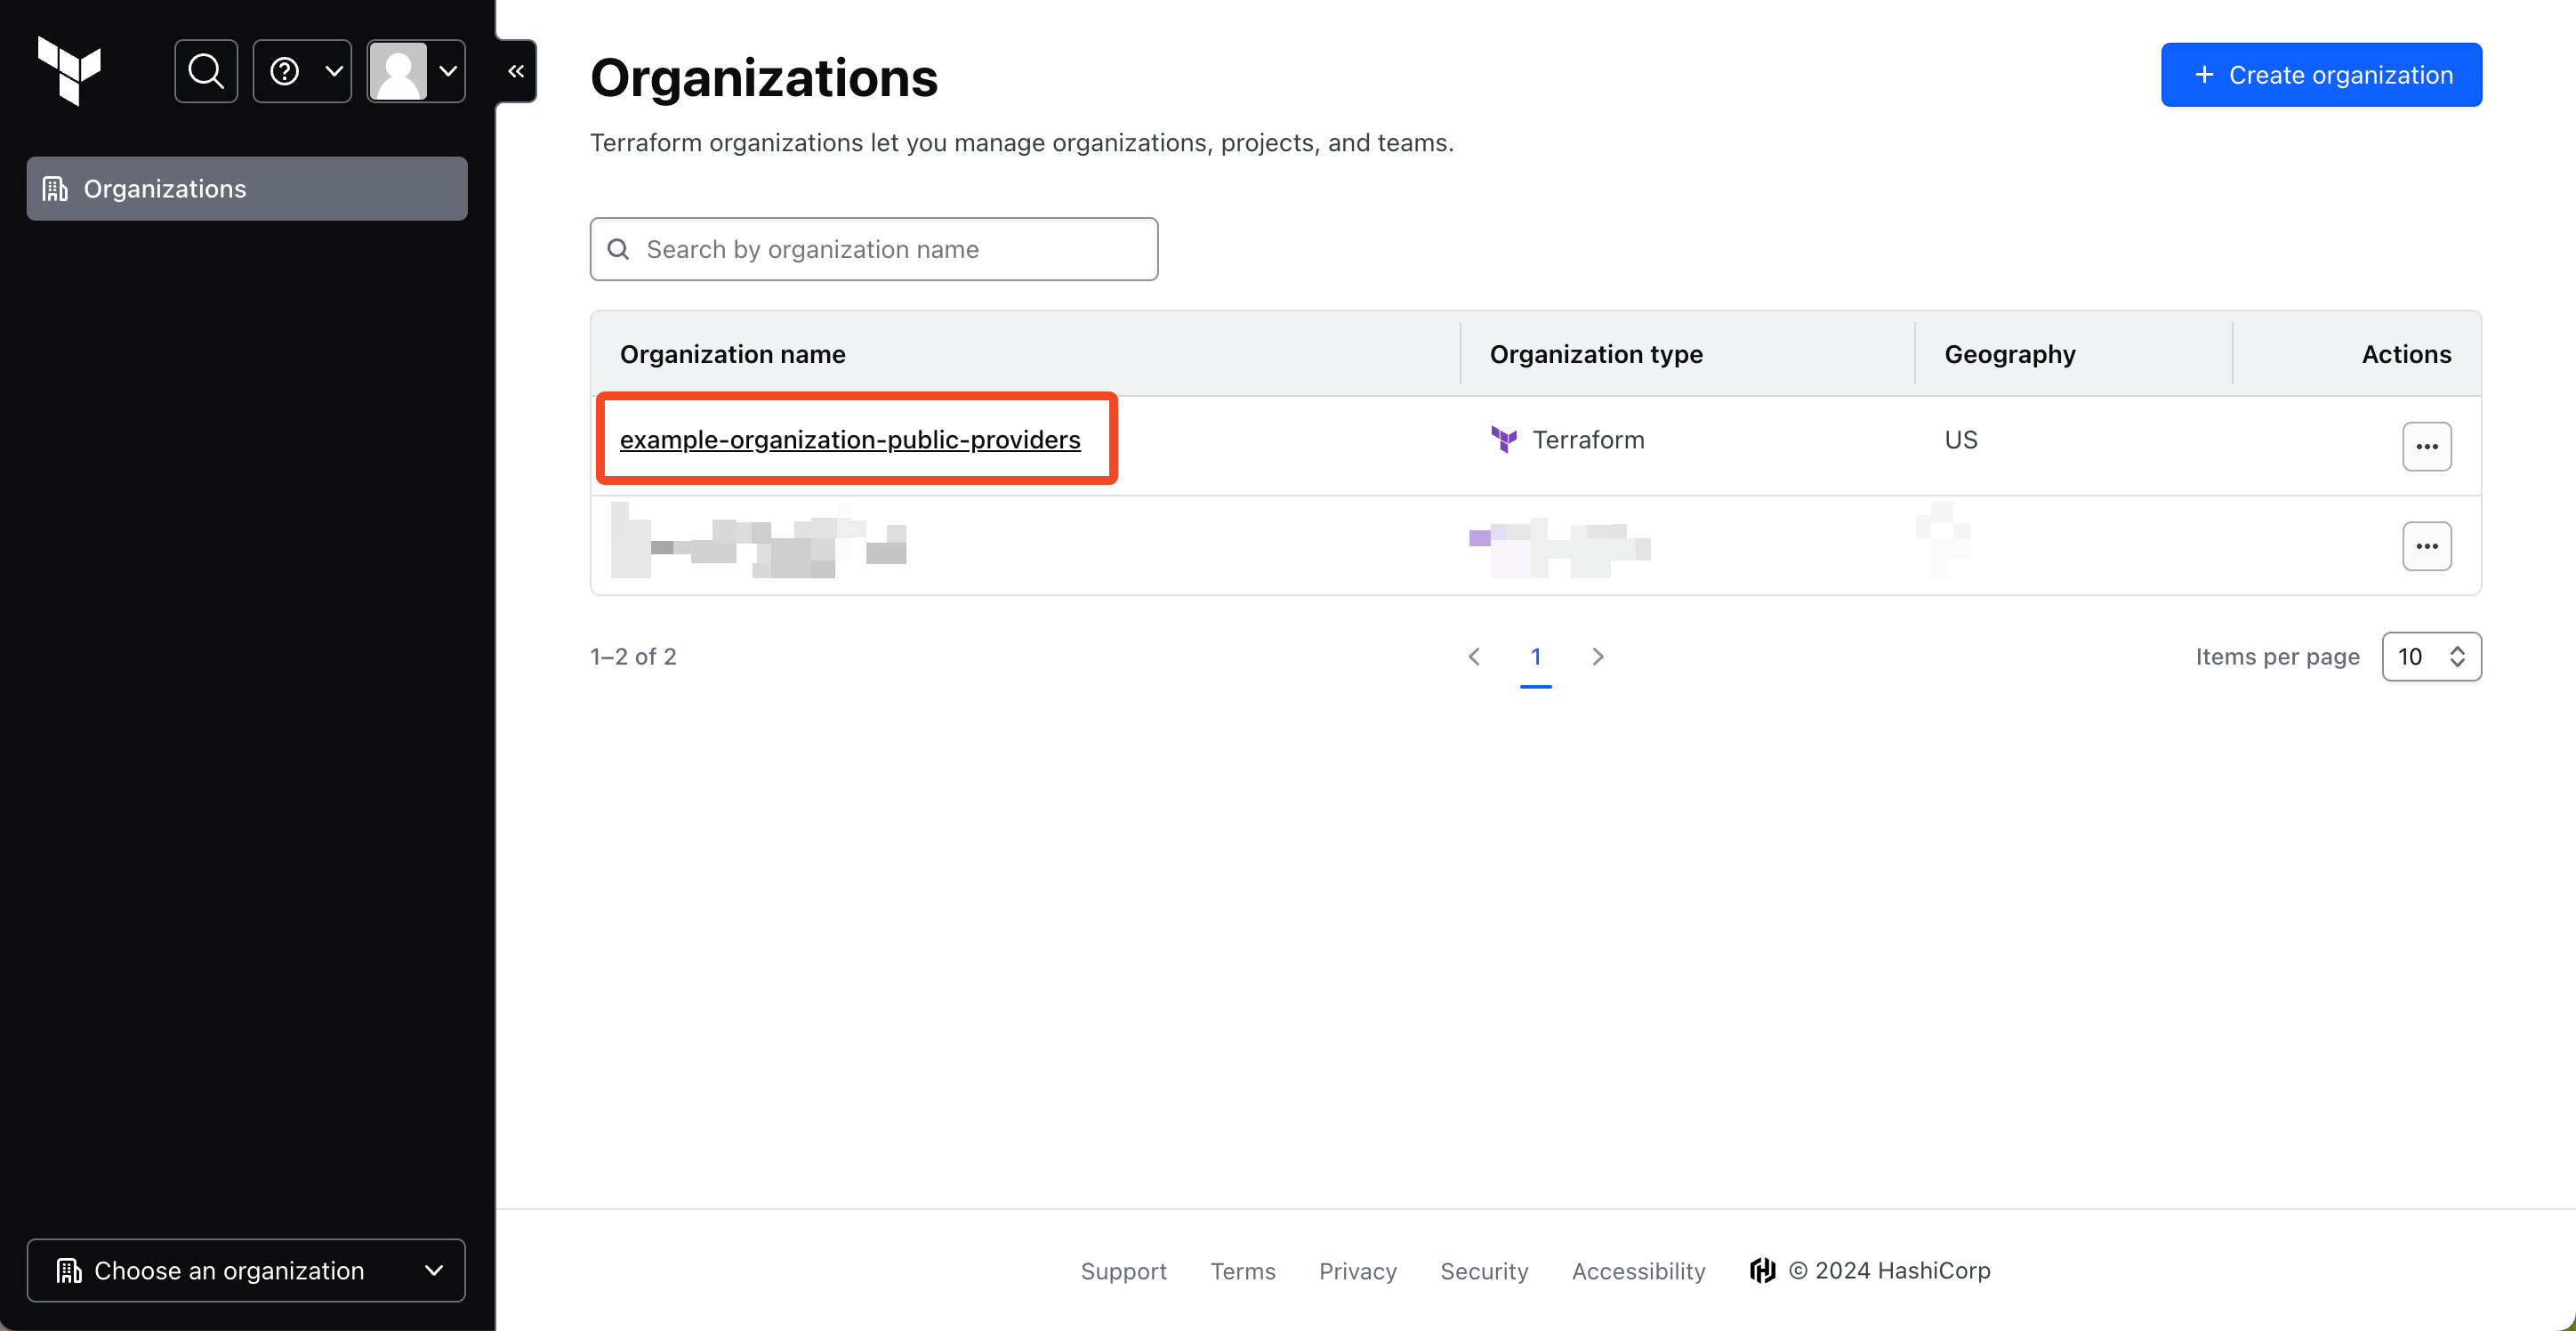Collapse the sidebar with double-chevron icon
This screenshot has width=2576, height=1331.
point(516,71)
